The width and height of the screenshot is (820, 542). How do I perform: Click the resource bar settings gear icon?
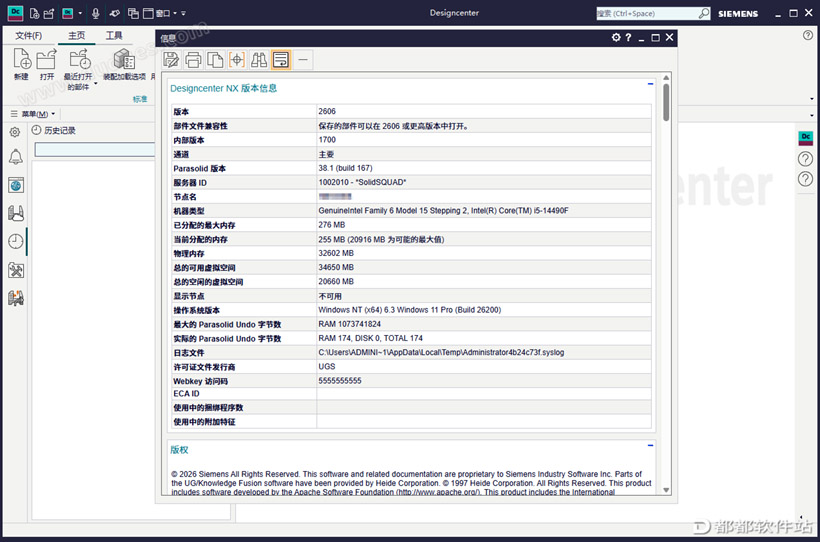(15, 132)
